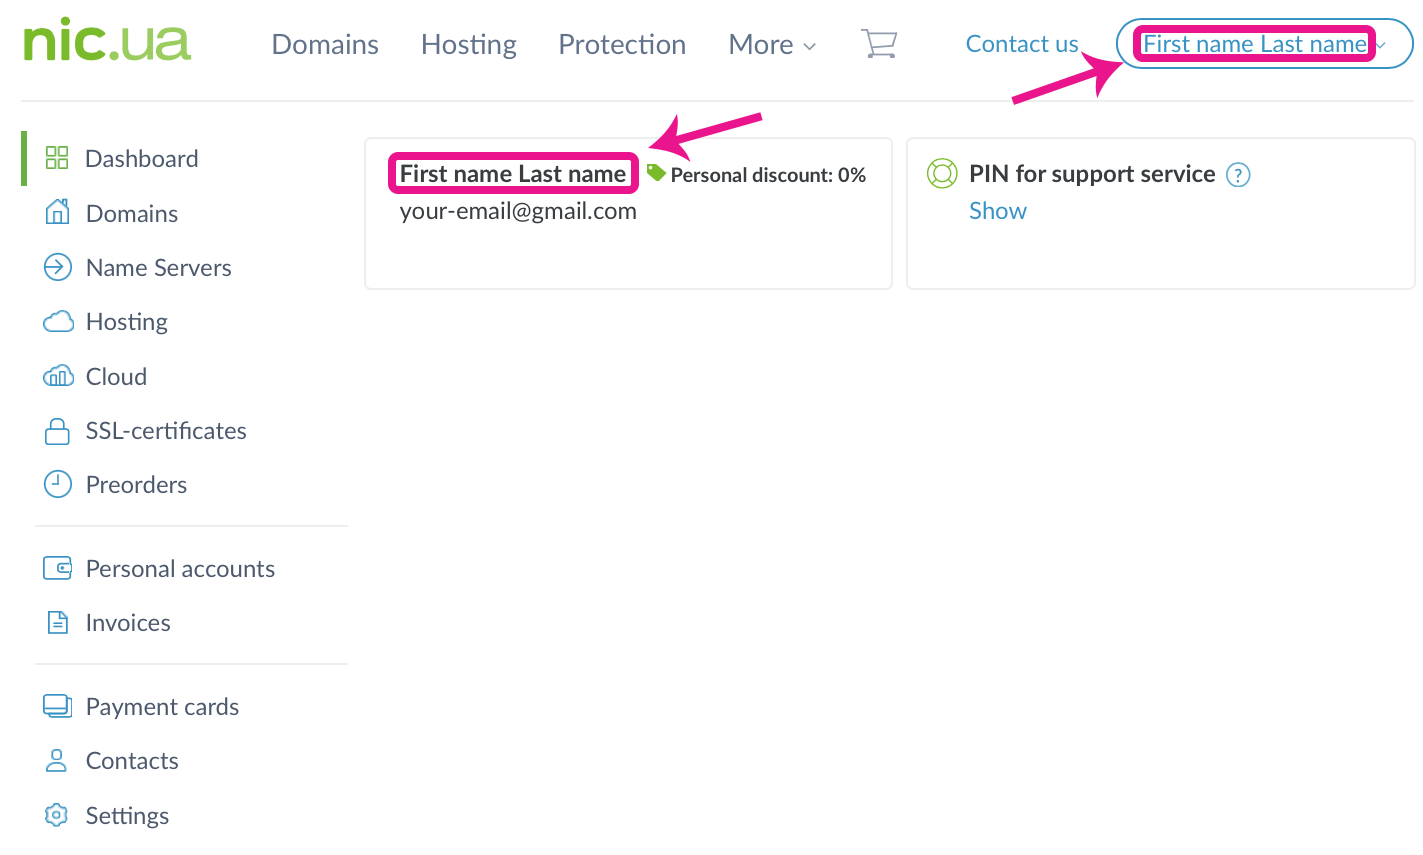Click the Name Servers arrow icon
Viewport: 1423px width, 855px height.
[57, 267]
